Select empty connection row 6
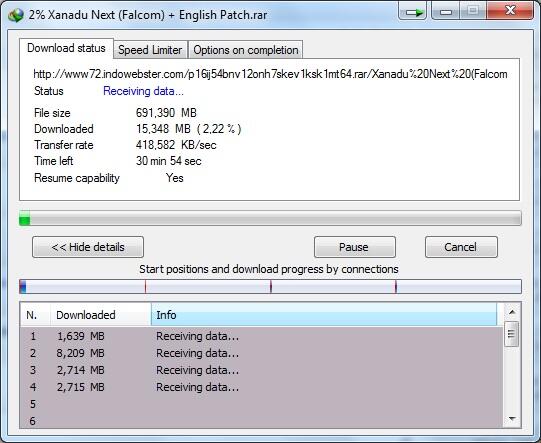The height and width of the screenshot is (443, 541). click(x=262, y=421)
